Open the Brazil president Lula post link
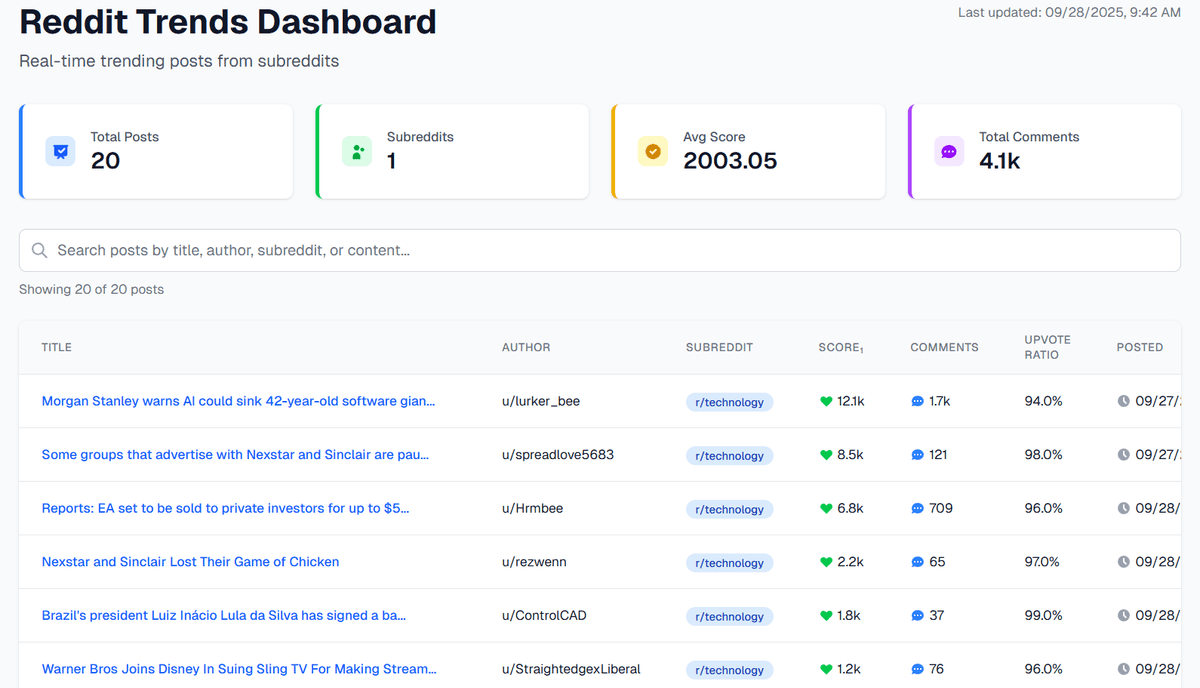This screenshot has height=688, width=1200. click(222, 615)
